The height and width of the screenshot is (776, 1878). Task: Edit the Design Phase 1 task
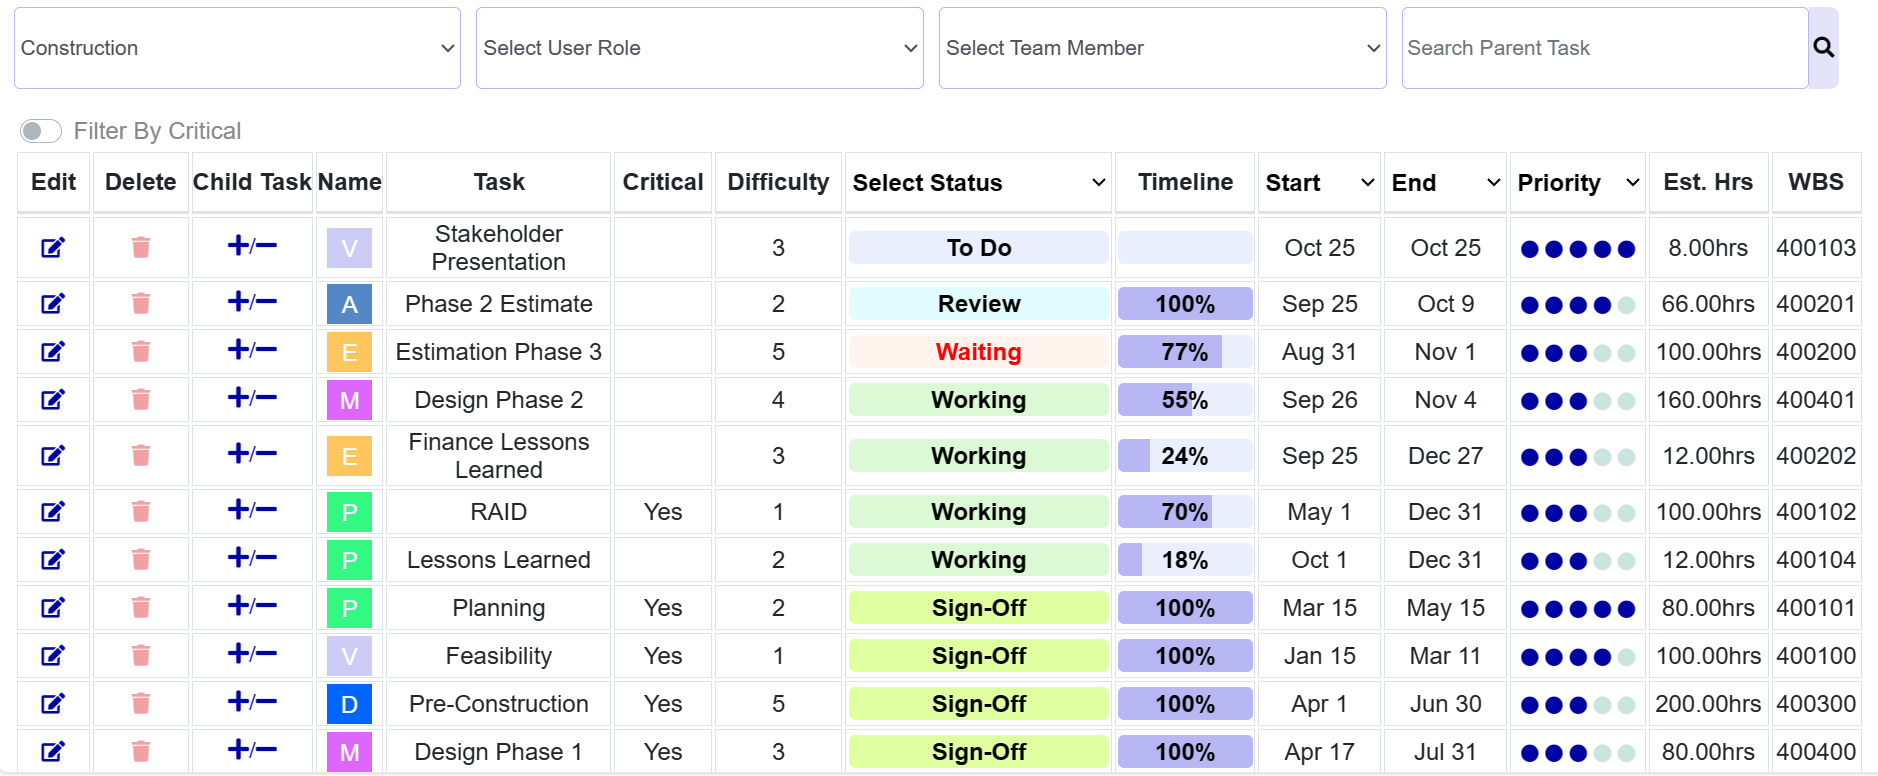(x=53, y=751)
